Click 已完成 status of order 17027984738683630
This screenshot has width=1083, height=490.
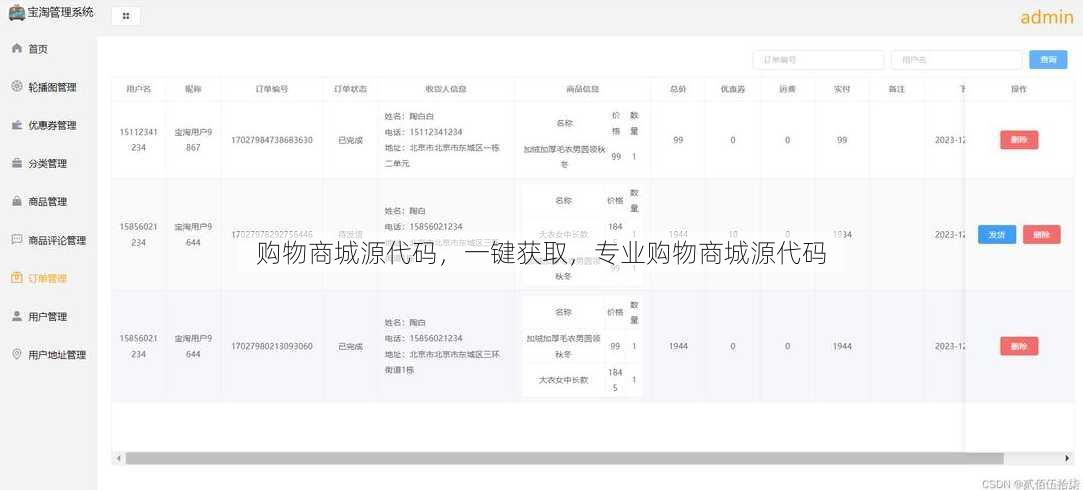coord(350,140)
